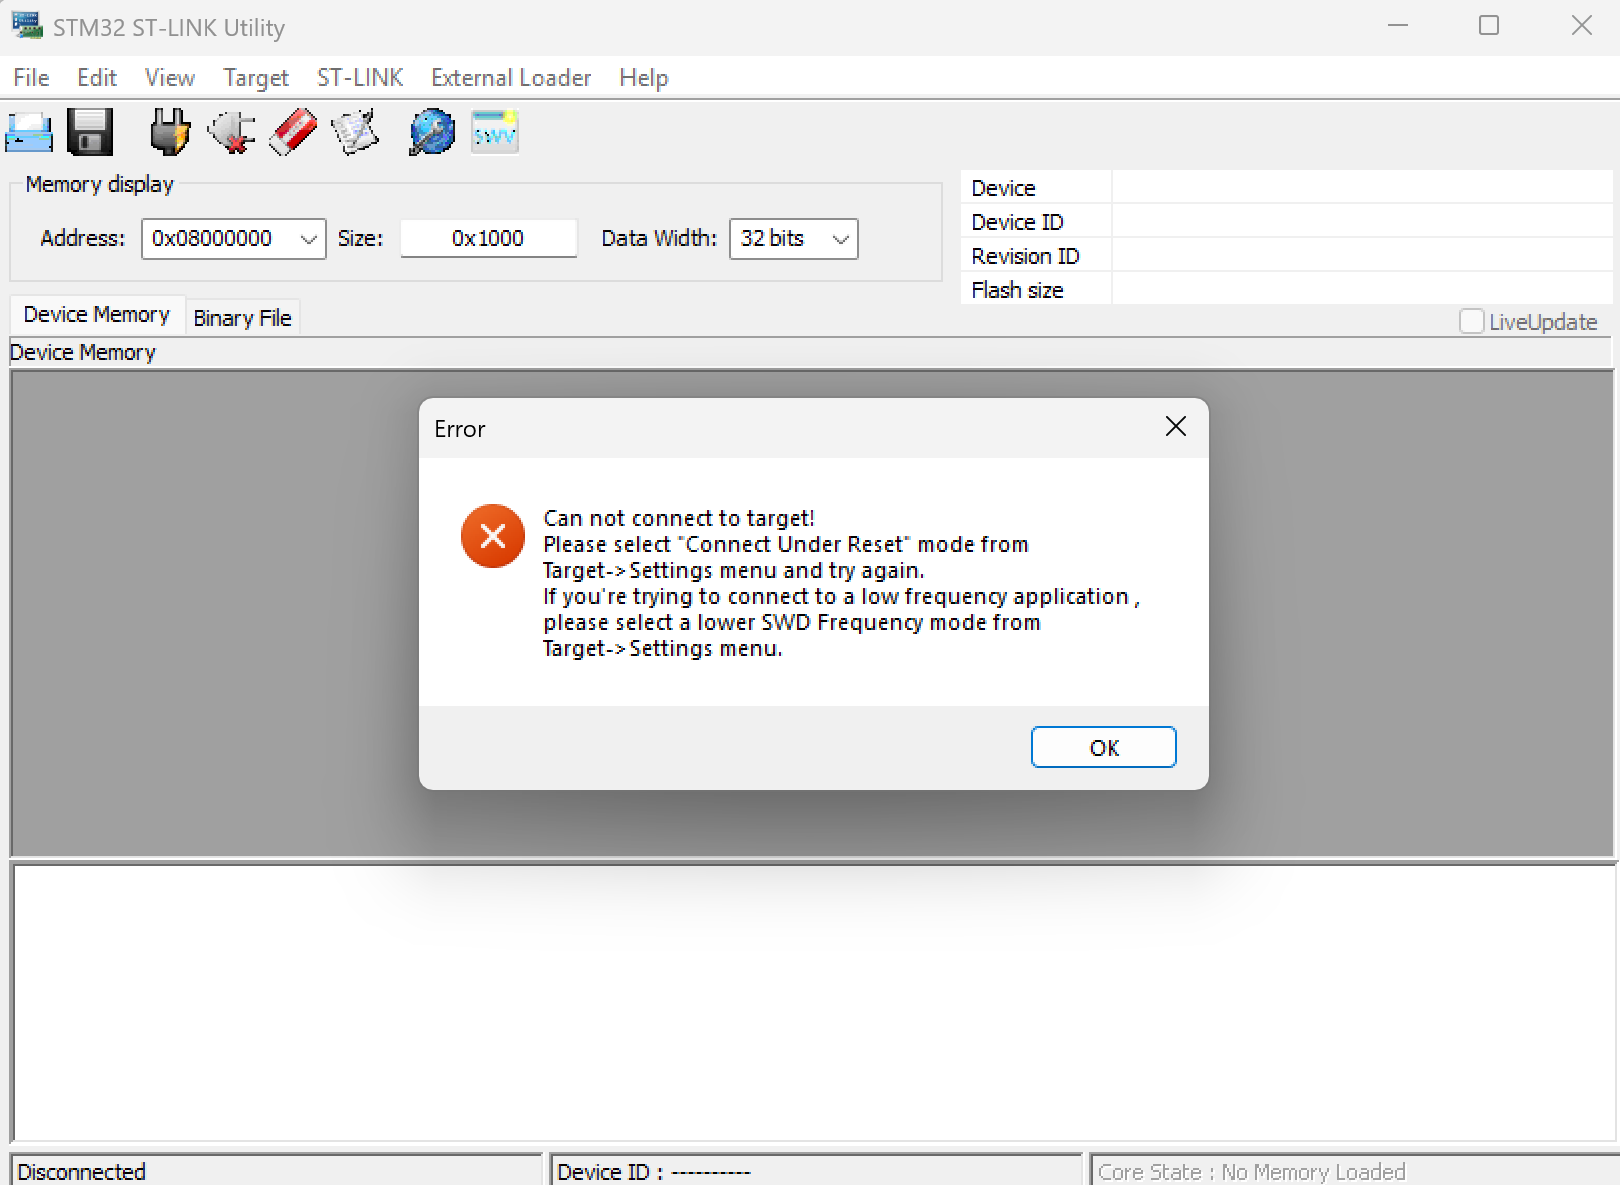This screenshot has height=1185, width=1620.
Task: Dismiss the error dialog with its close X
Action: pos(1175,426)
